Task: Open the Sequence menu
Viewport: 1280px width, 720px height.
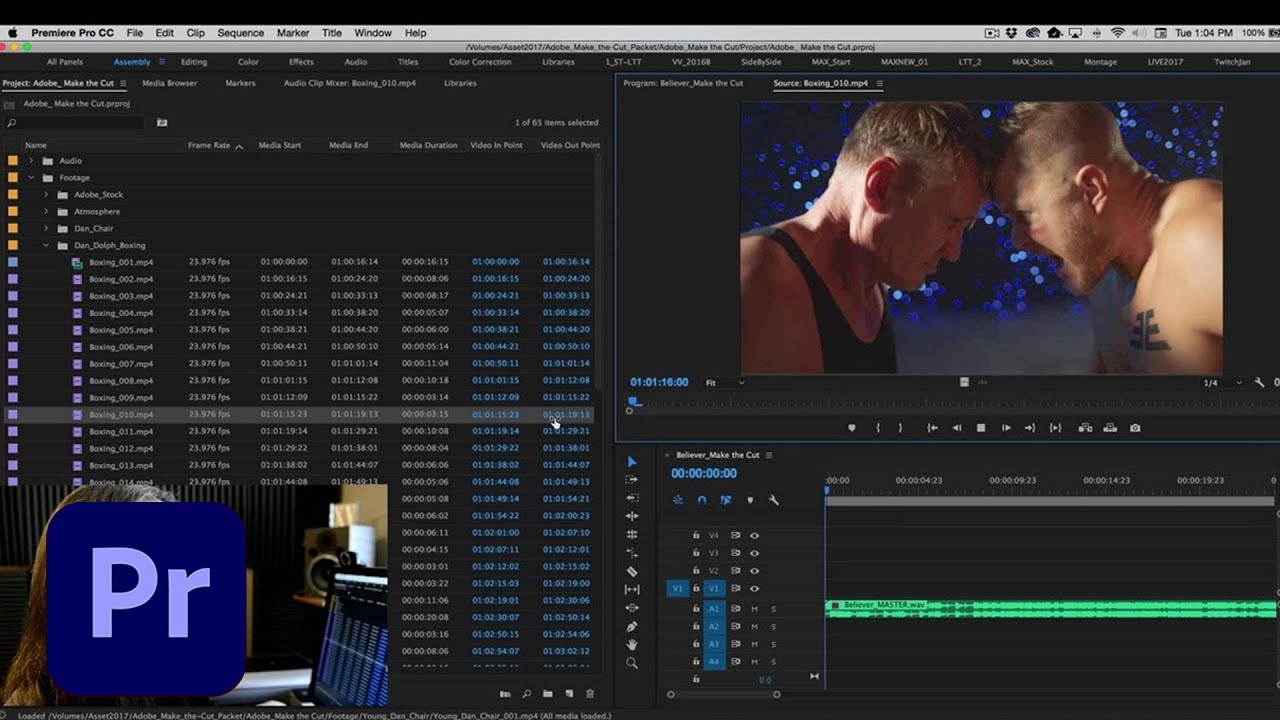Action: [x=240, y=33]
